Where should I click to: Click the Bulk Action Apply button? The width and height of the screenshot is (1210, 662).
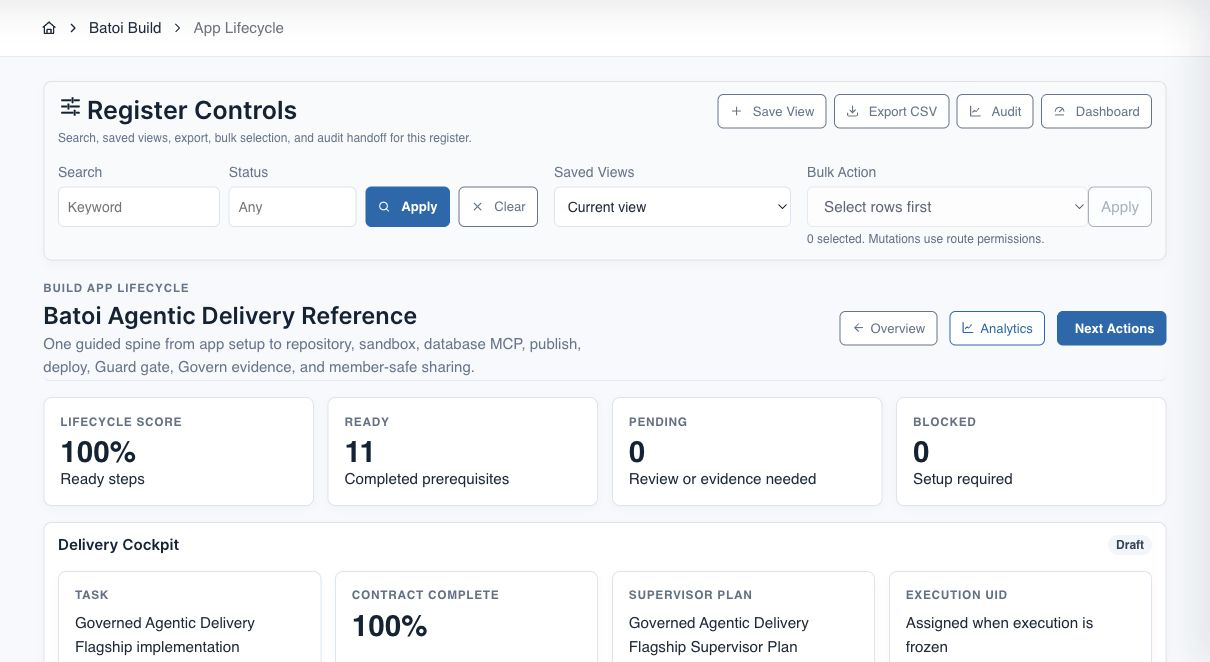pyautogui.click(x=1120, y=207)
